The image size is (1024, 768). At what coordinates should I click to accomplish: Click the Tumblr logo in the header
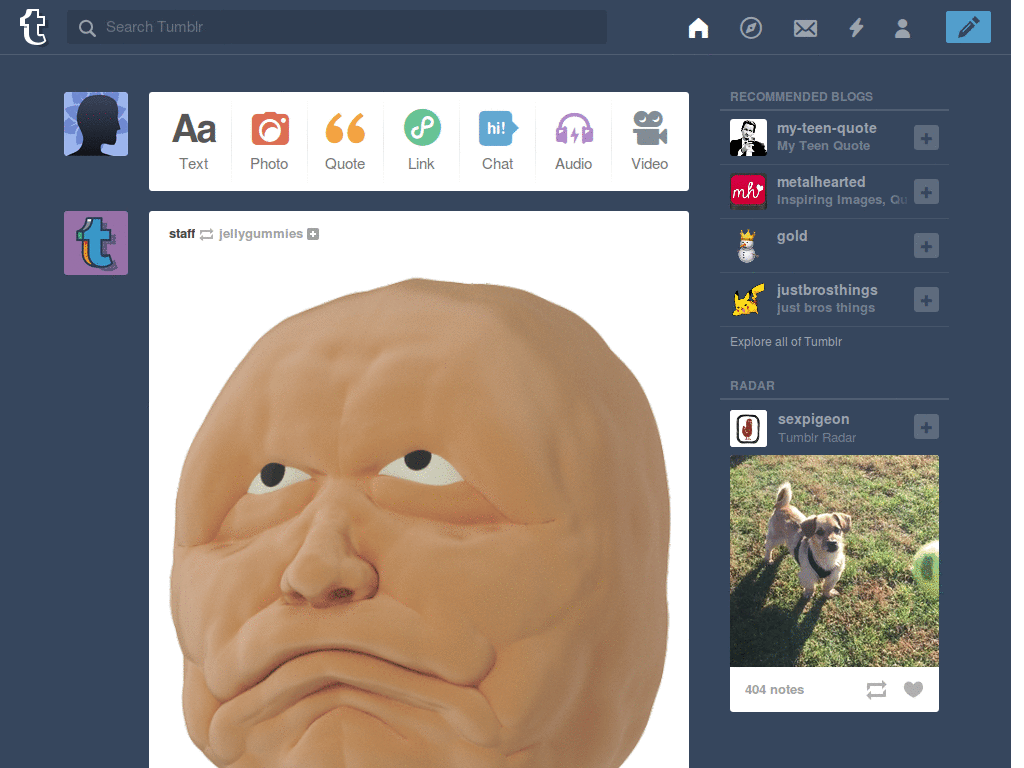point(33,27)
